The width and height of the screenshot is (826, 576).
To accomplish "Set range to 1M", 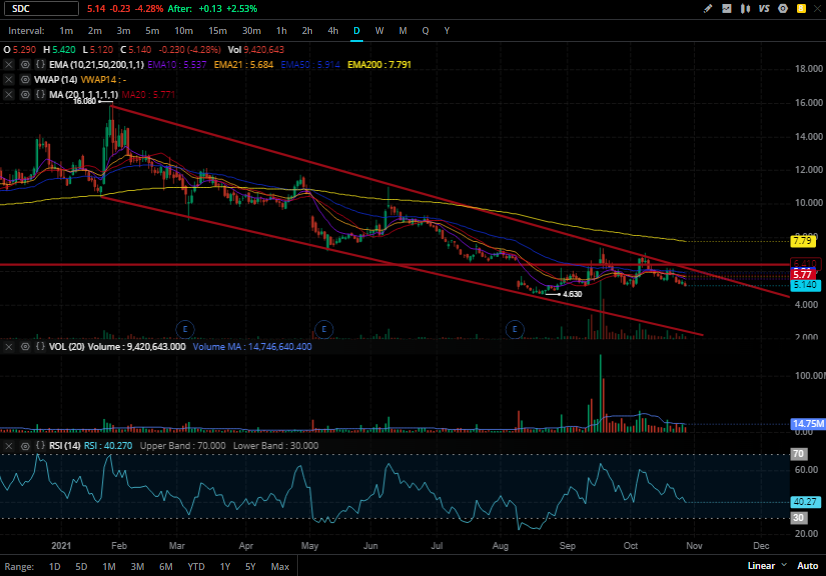I will [109, 567].
